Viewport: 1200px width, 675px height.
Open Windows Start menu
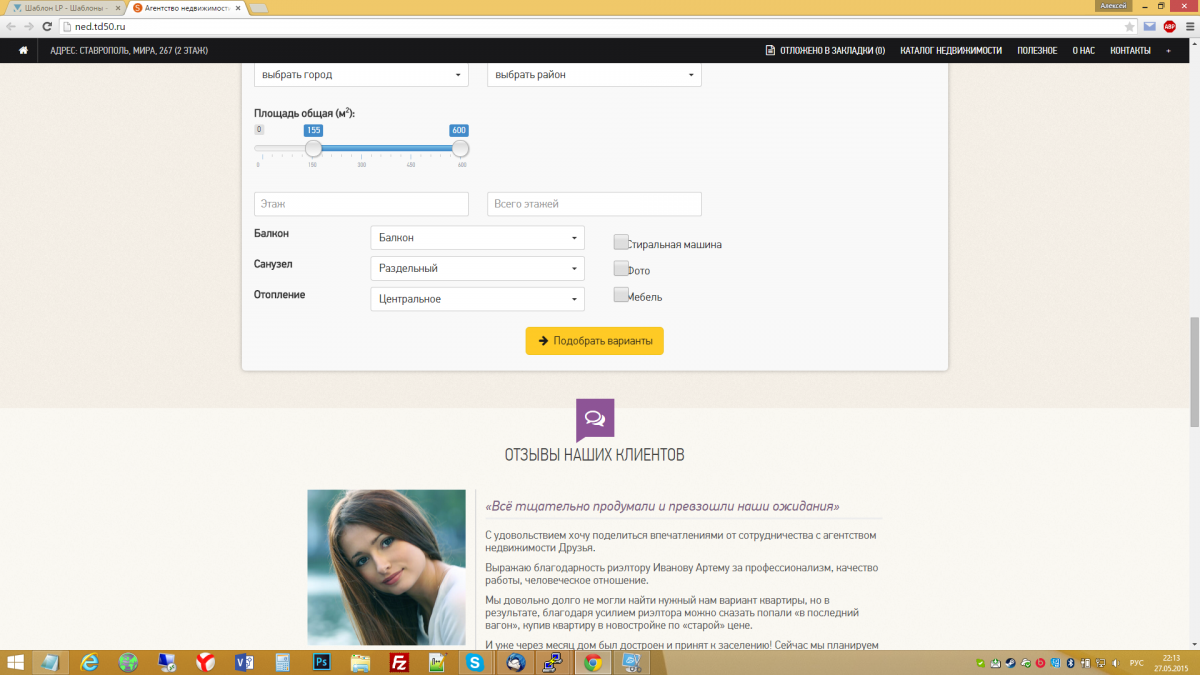coord(16,662)
